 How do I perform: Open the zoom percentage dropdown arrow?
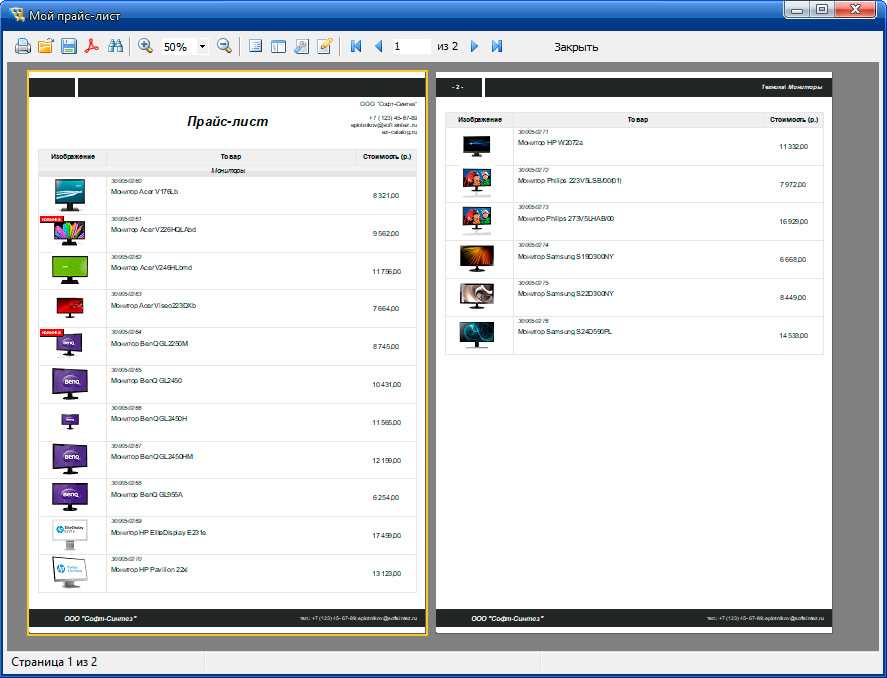203,46
